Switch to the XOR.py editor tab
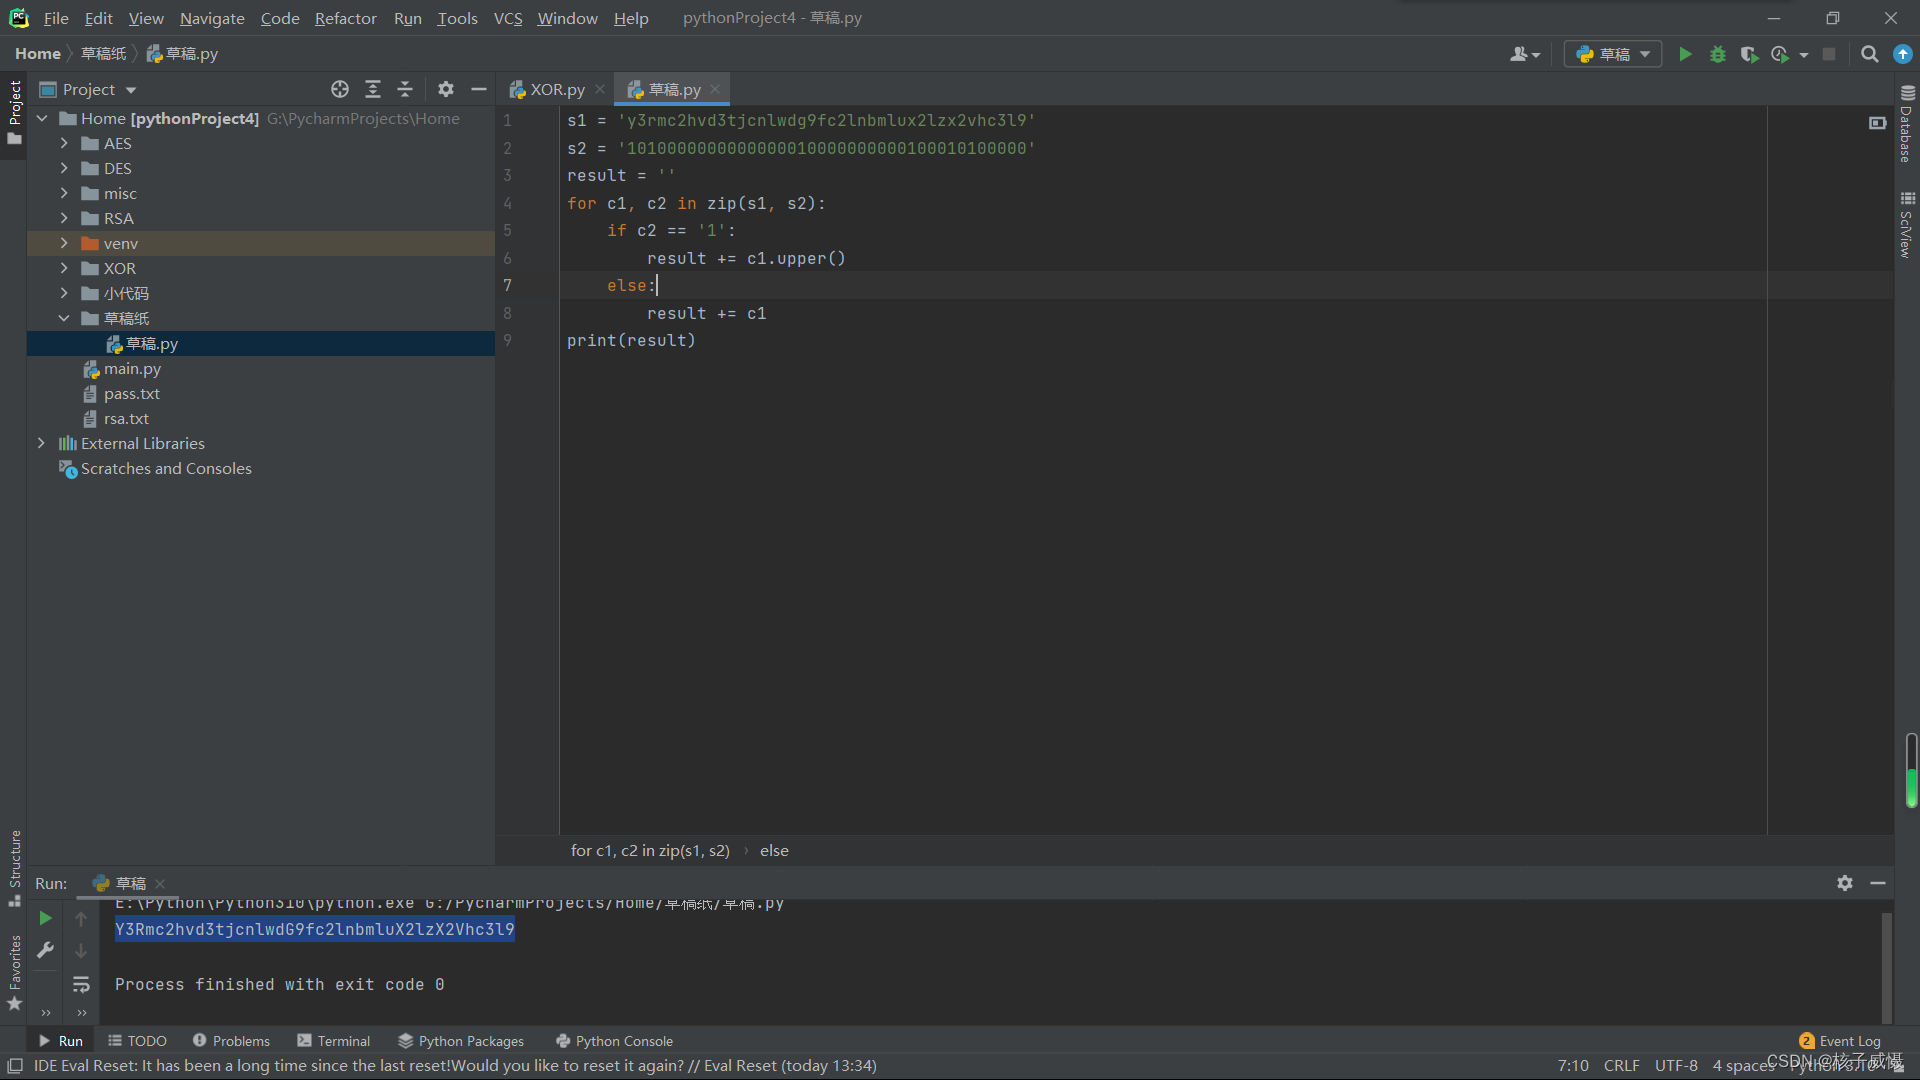The image size is (1920, 1080). pyautogui.click(x=556, y=89)
